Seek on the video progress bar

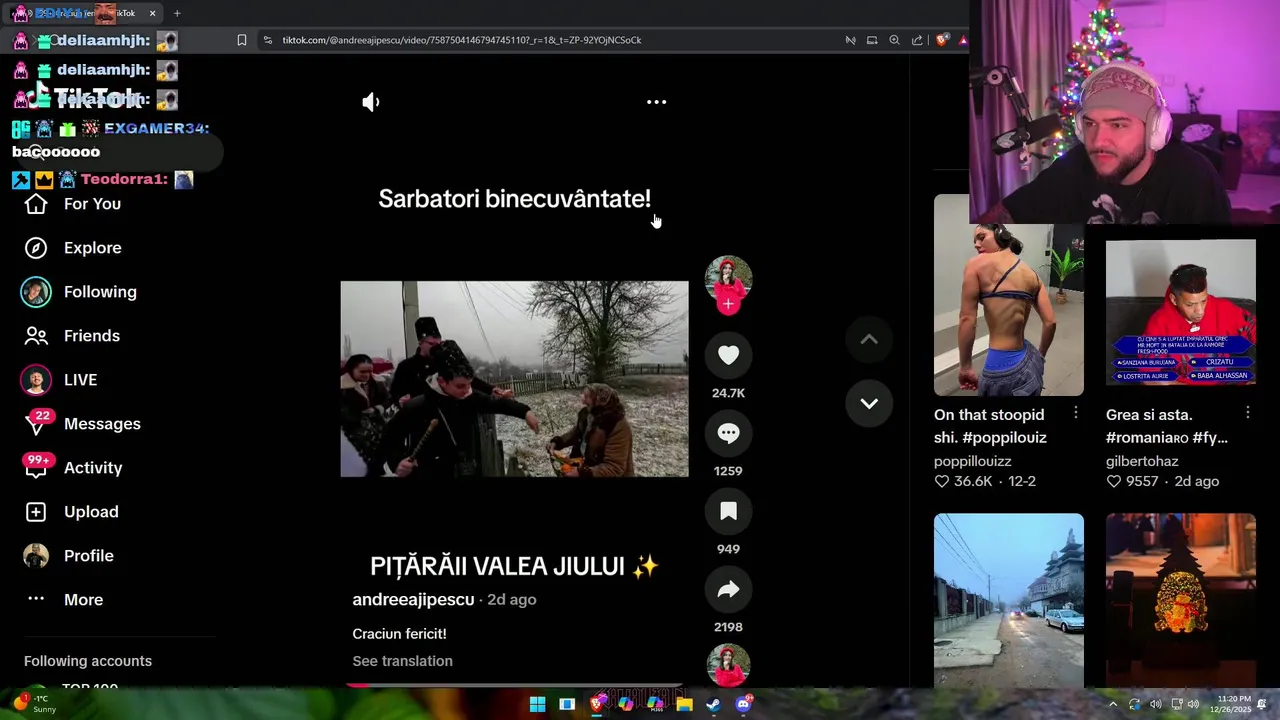click(514, 685)
